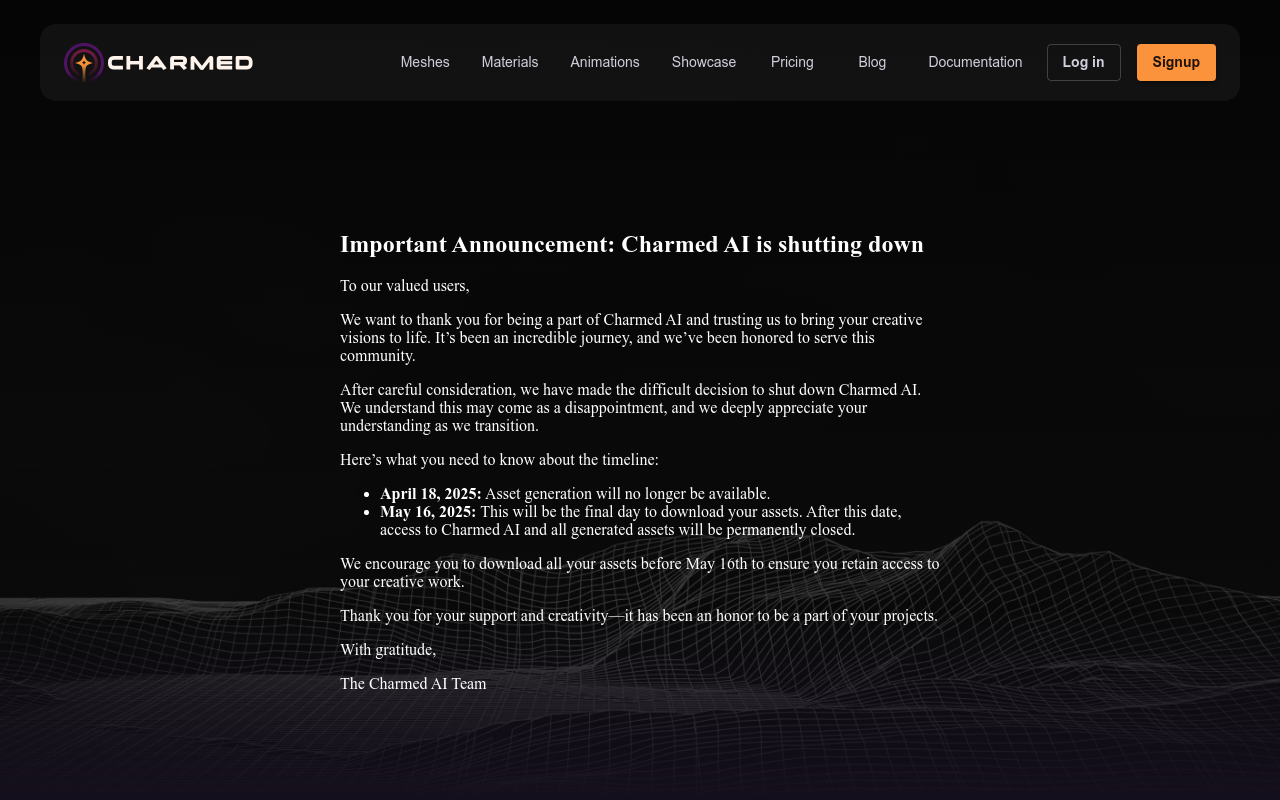Click the 'We encourage you to download' paragraph

(x=640, y=573)
